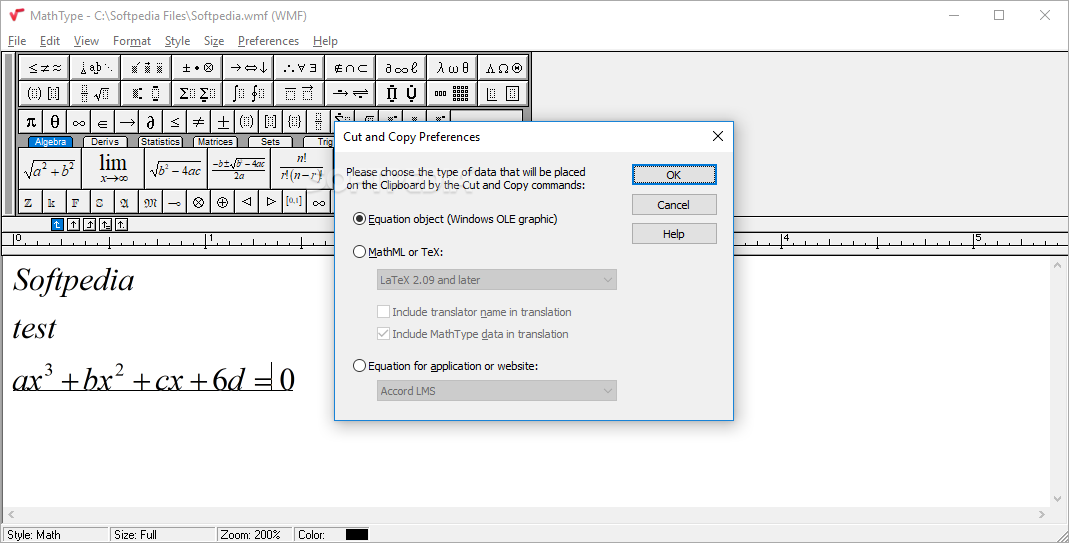Check Include translator name in translation
The height and width of the screenshot is (543, 1069).
tap(475, 312)
